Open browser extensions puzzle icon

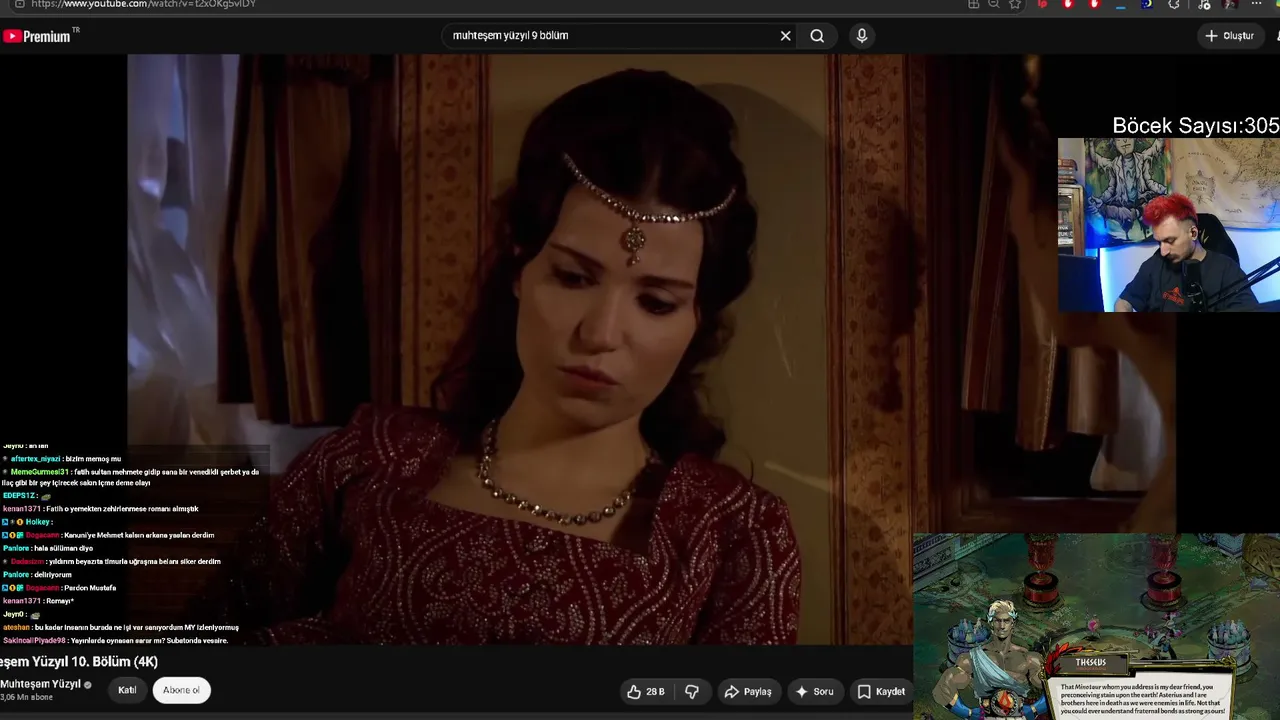coord(1174,4)
